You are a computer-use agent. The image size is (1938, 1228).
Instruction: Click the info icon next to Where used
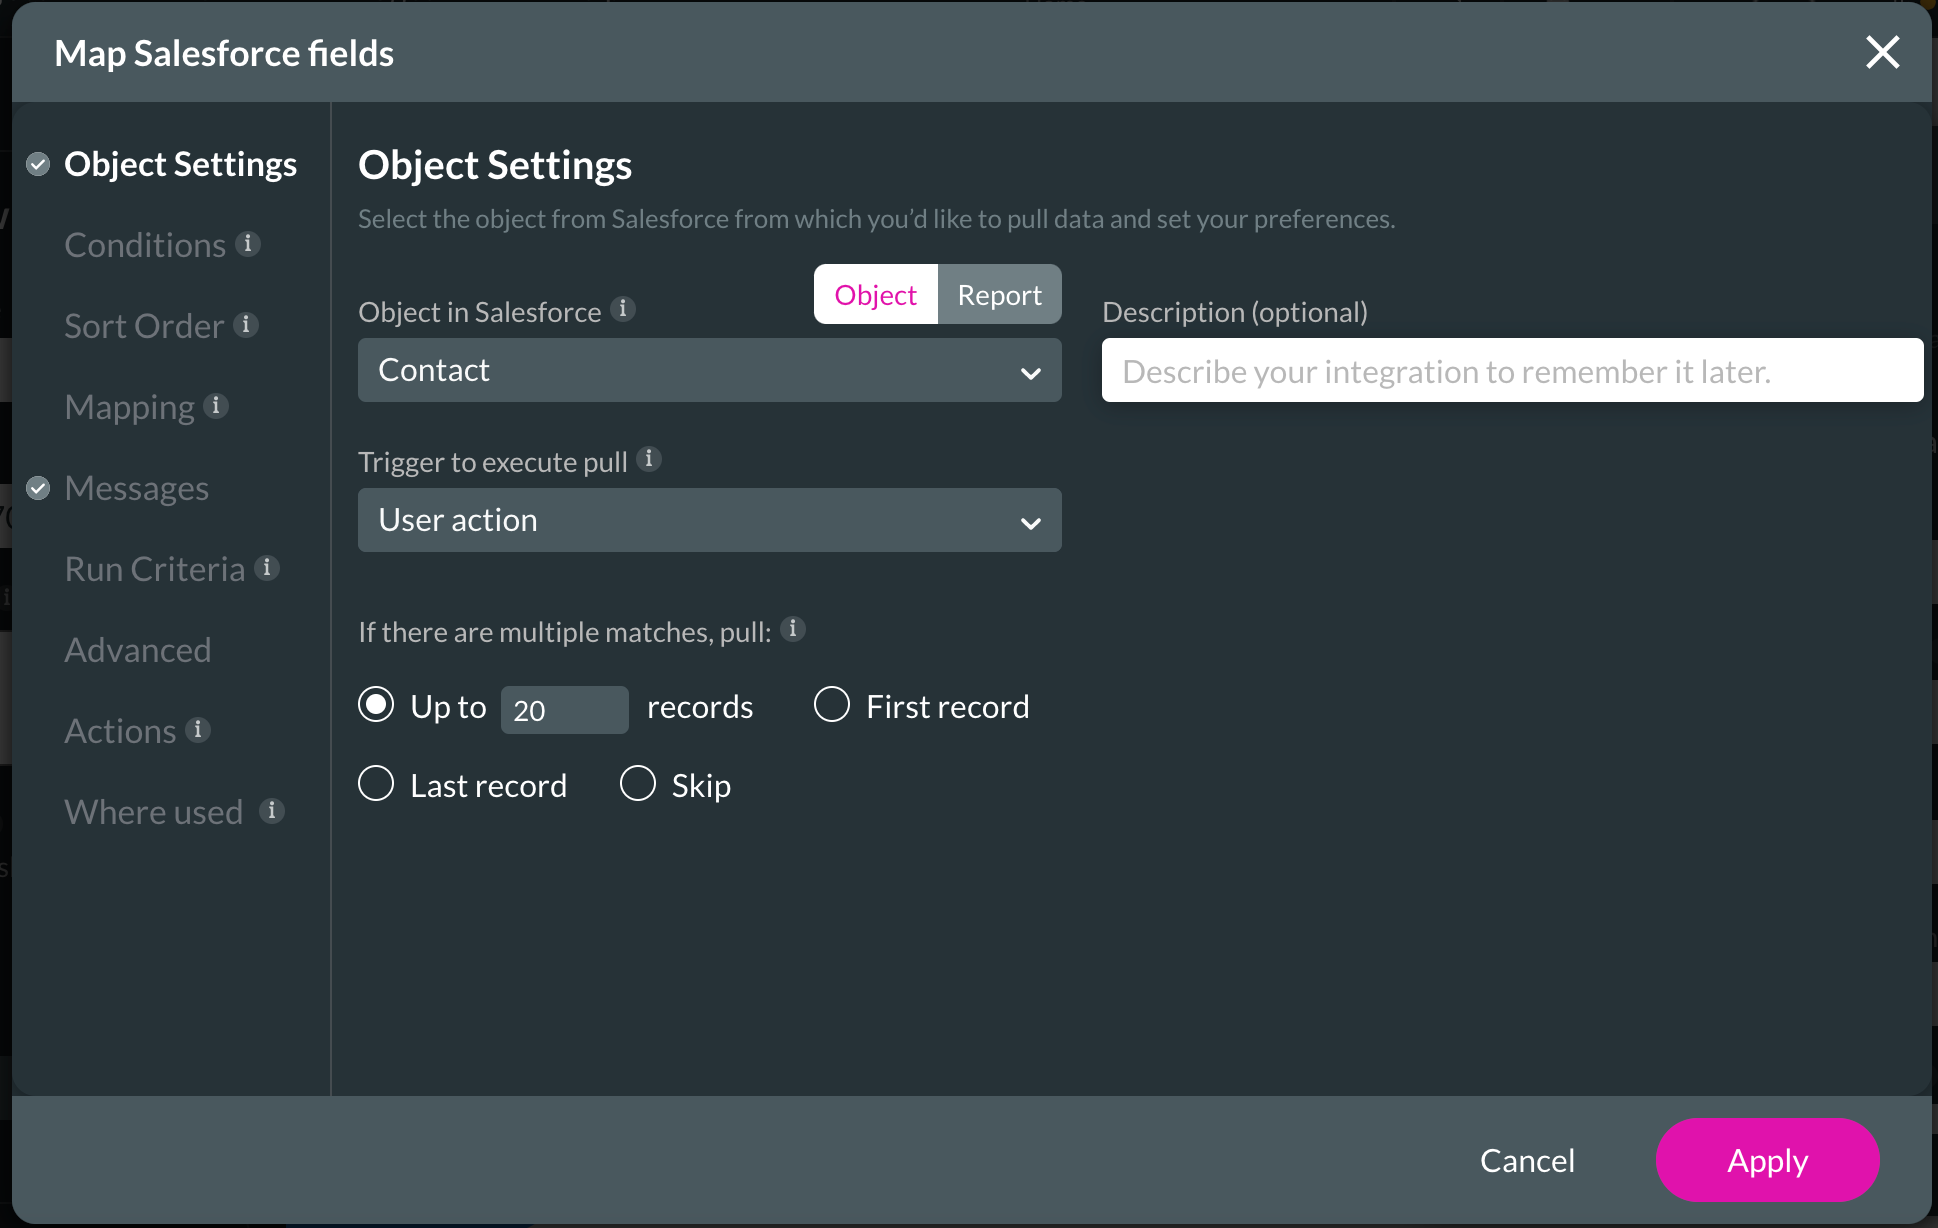272,811
